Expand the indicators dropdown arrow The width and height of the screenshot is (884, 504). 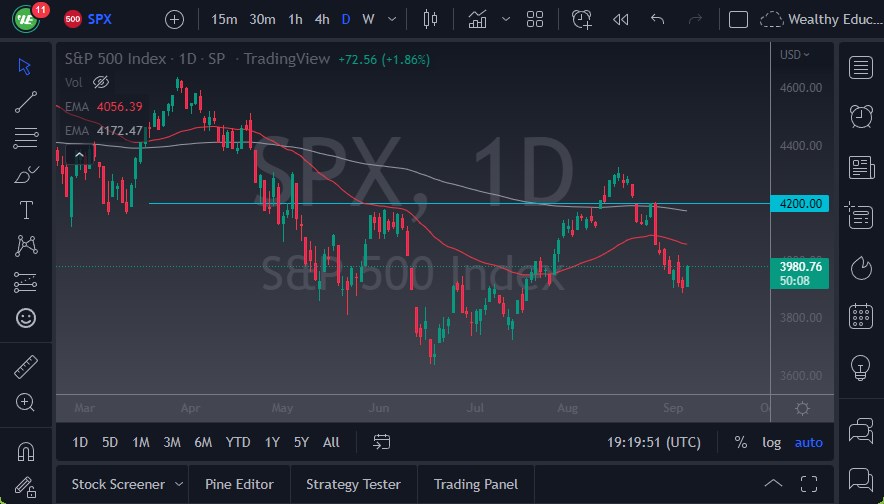505,19
